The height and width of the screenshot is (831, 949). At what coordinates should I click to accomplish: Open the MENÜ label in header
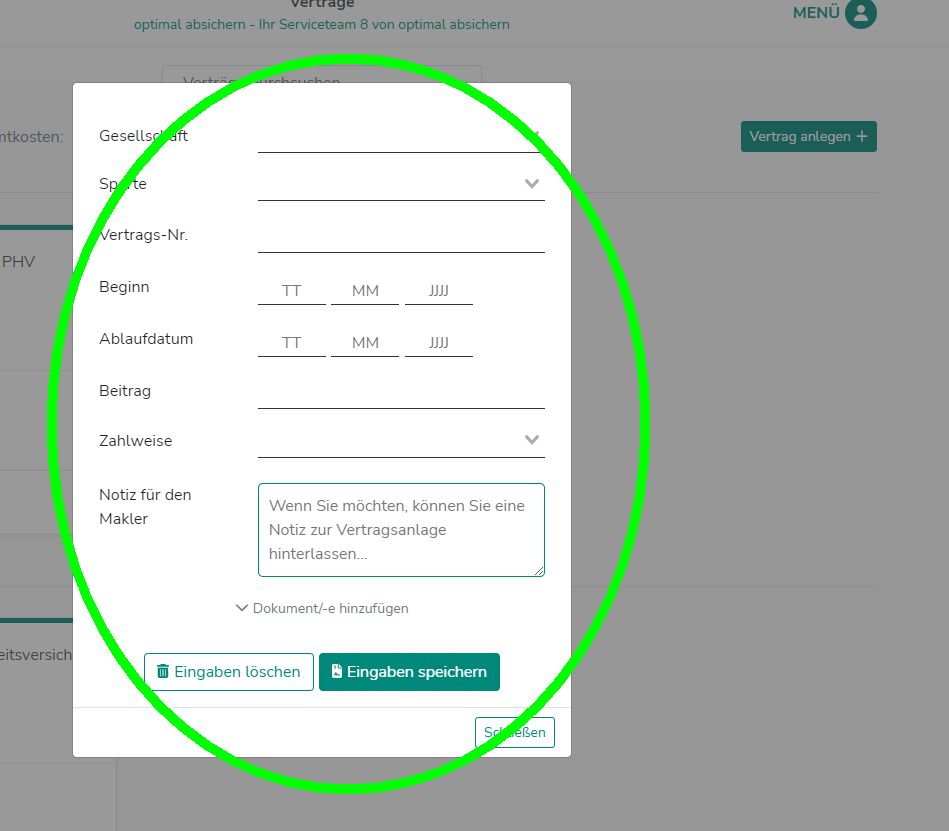pos(816,13)
